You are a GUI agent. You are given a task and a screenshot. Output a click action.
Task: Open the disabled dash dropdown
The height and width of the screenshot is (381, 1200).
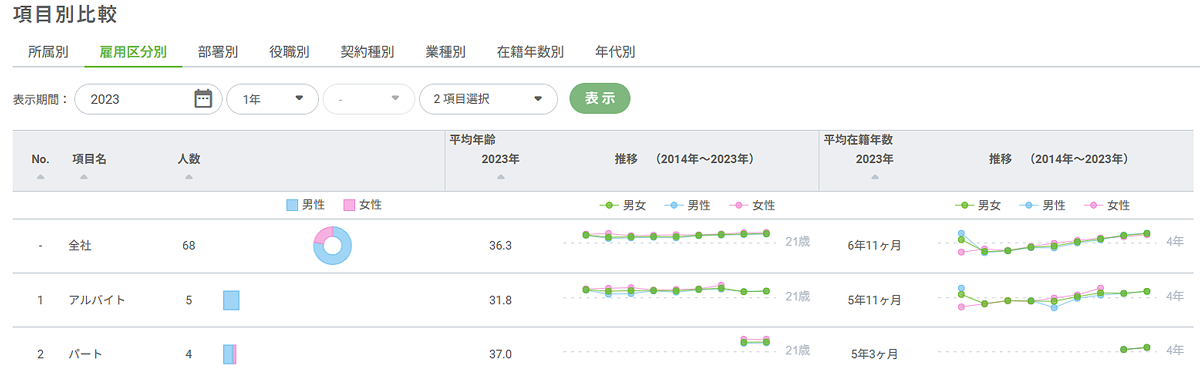[x=368, y=99]
